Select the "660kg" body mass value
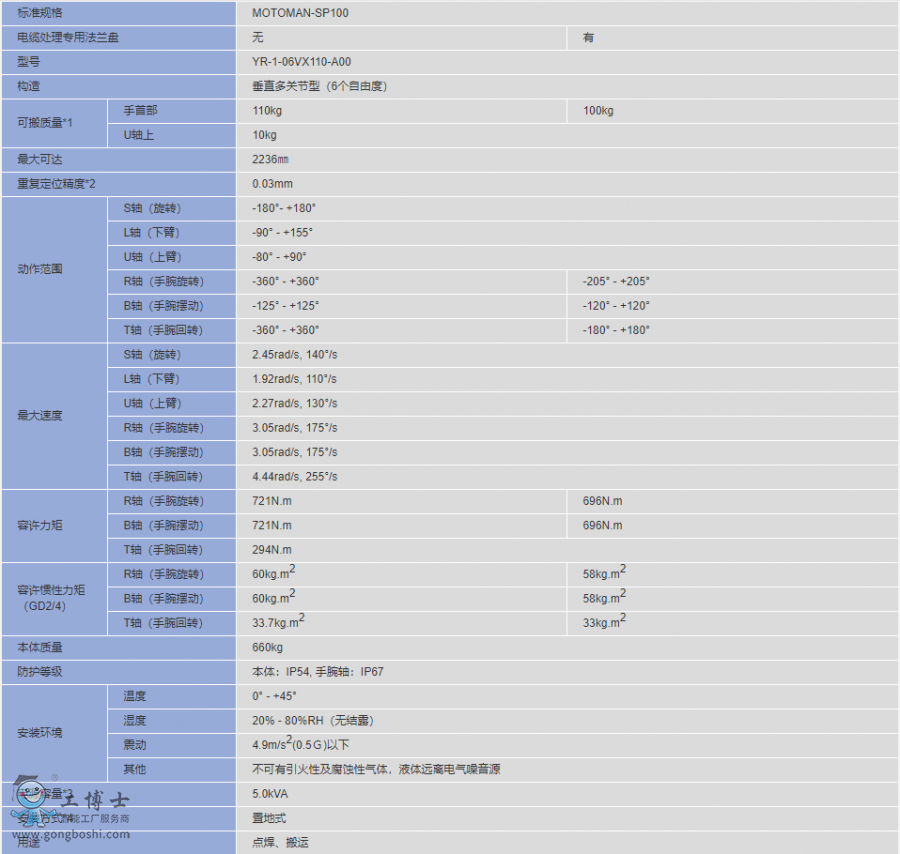 (x=267, y=647)
